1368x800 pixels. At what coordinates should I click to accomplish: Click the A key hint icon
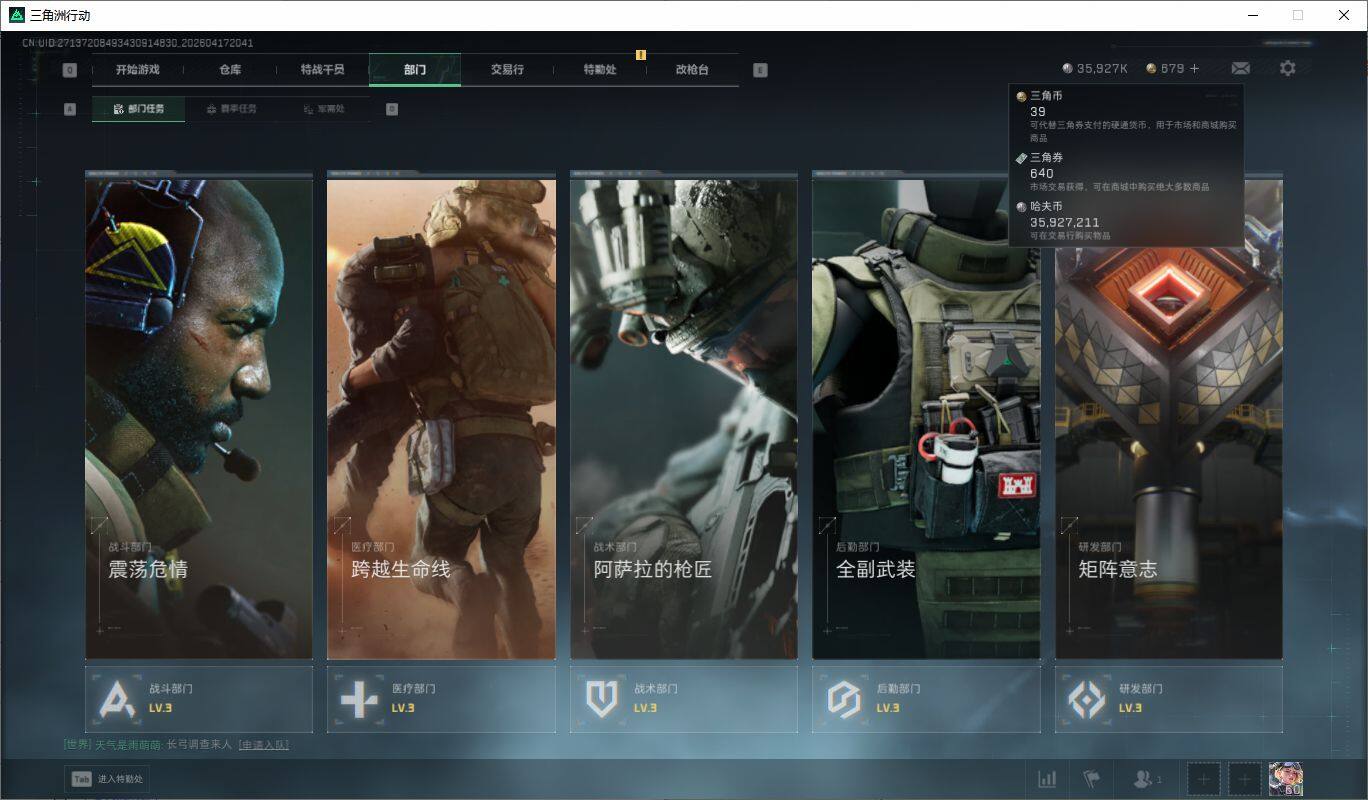70,109
